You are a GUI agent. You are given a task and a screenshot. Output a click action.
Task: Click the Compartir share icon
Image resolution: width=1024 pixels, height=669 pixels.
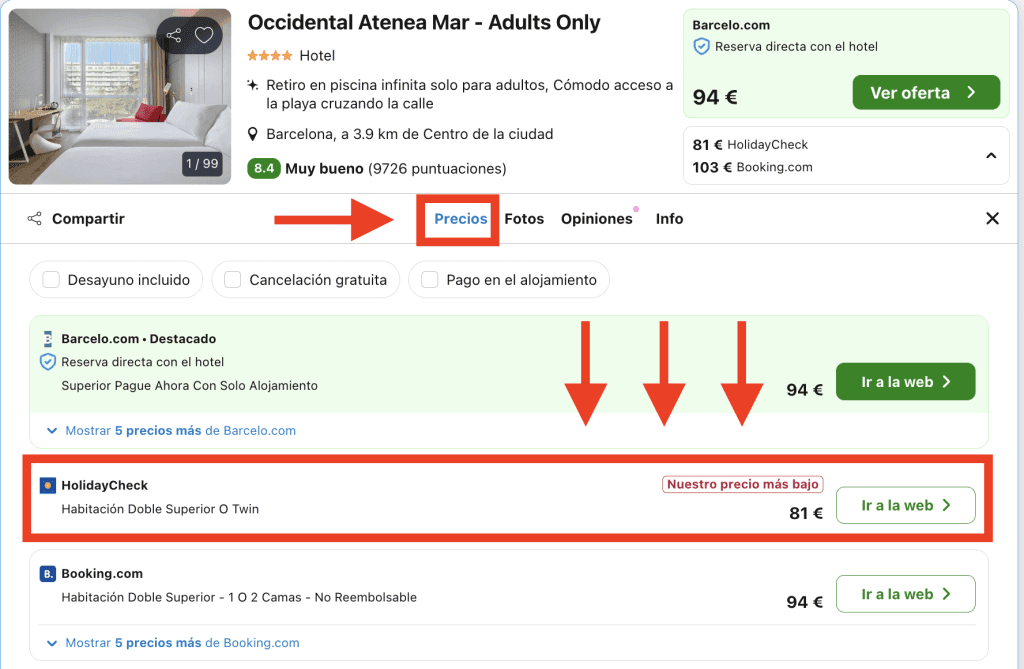[35, 219]
